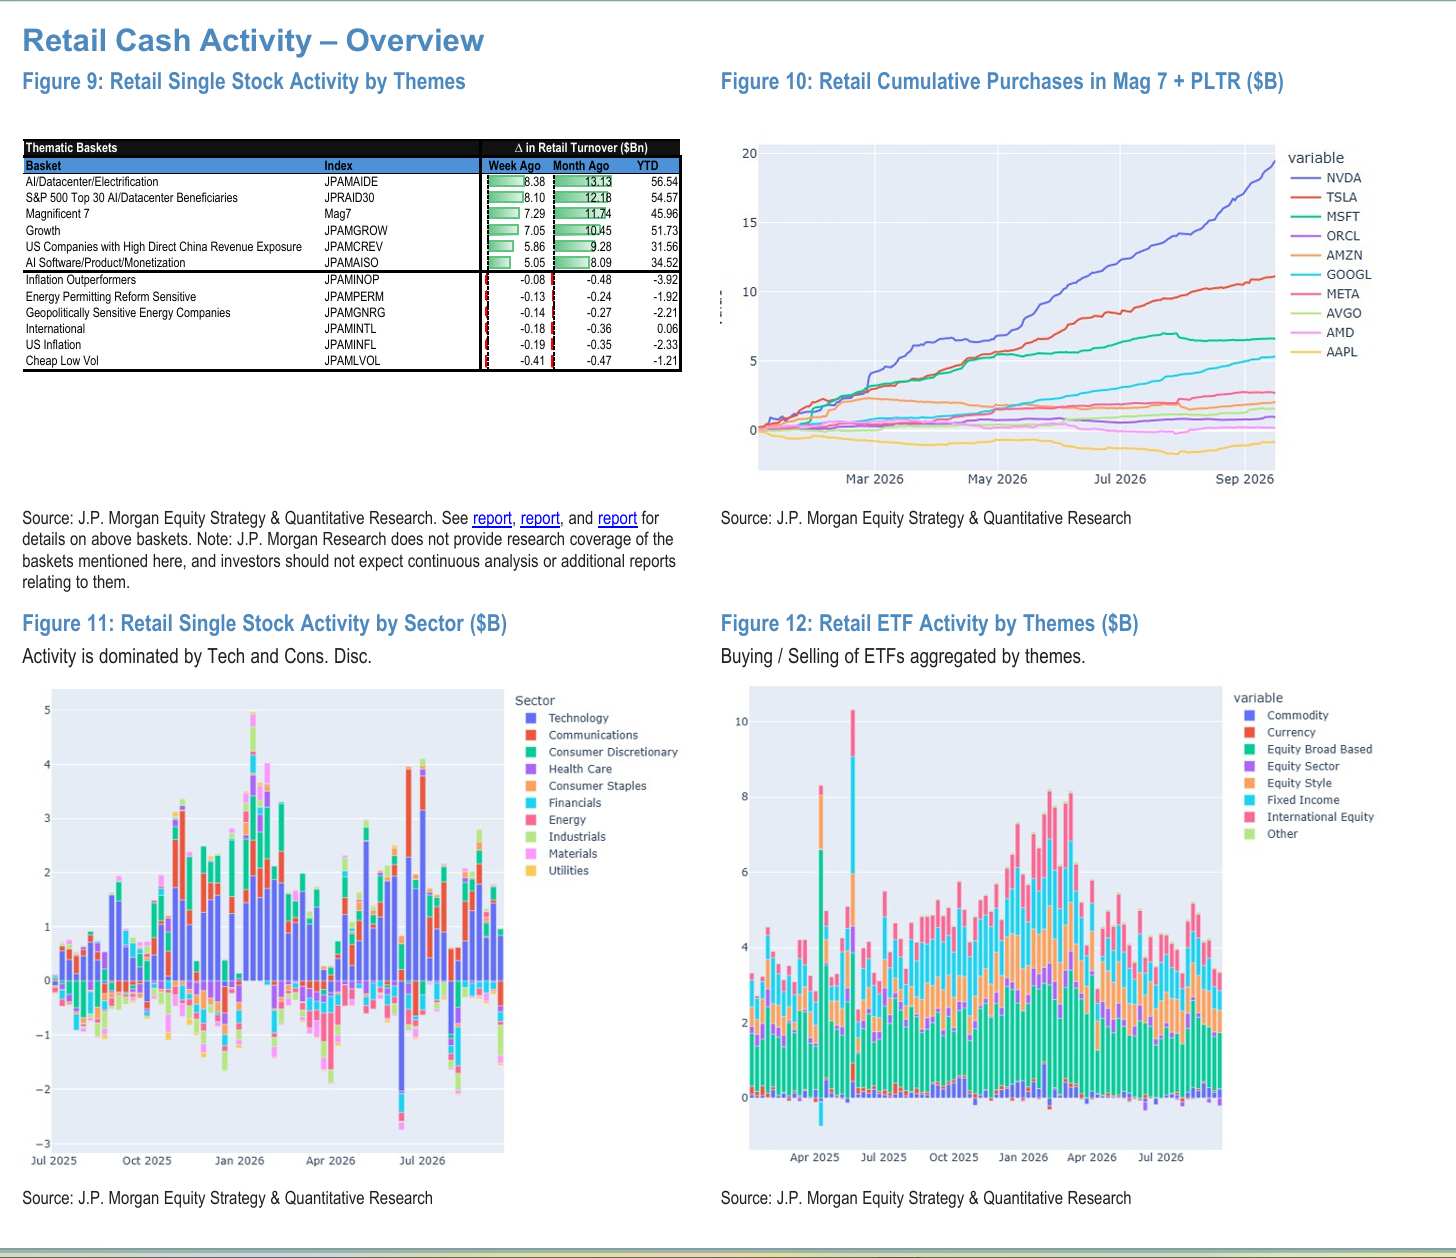1456x1258 pixels.
Task: Select the Health Care legend label
Action: pyautogui.click(x=580, y=769)
